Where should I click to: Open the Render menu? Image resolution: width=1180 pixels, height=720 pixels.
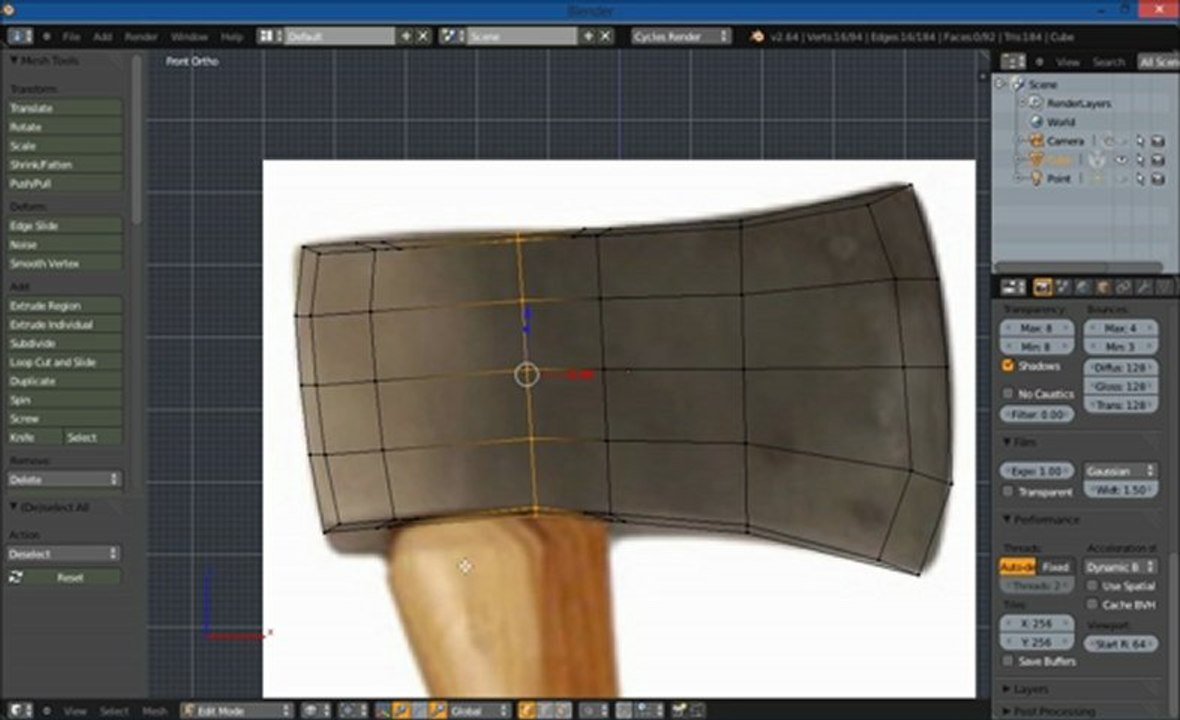(x=141, y=36)
